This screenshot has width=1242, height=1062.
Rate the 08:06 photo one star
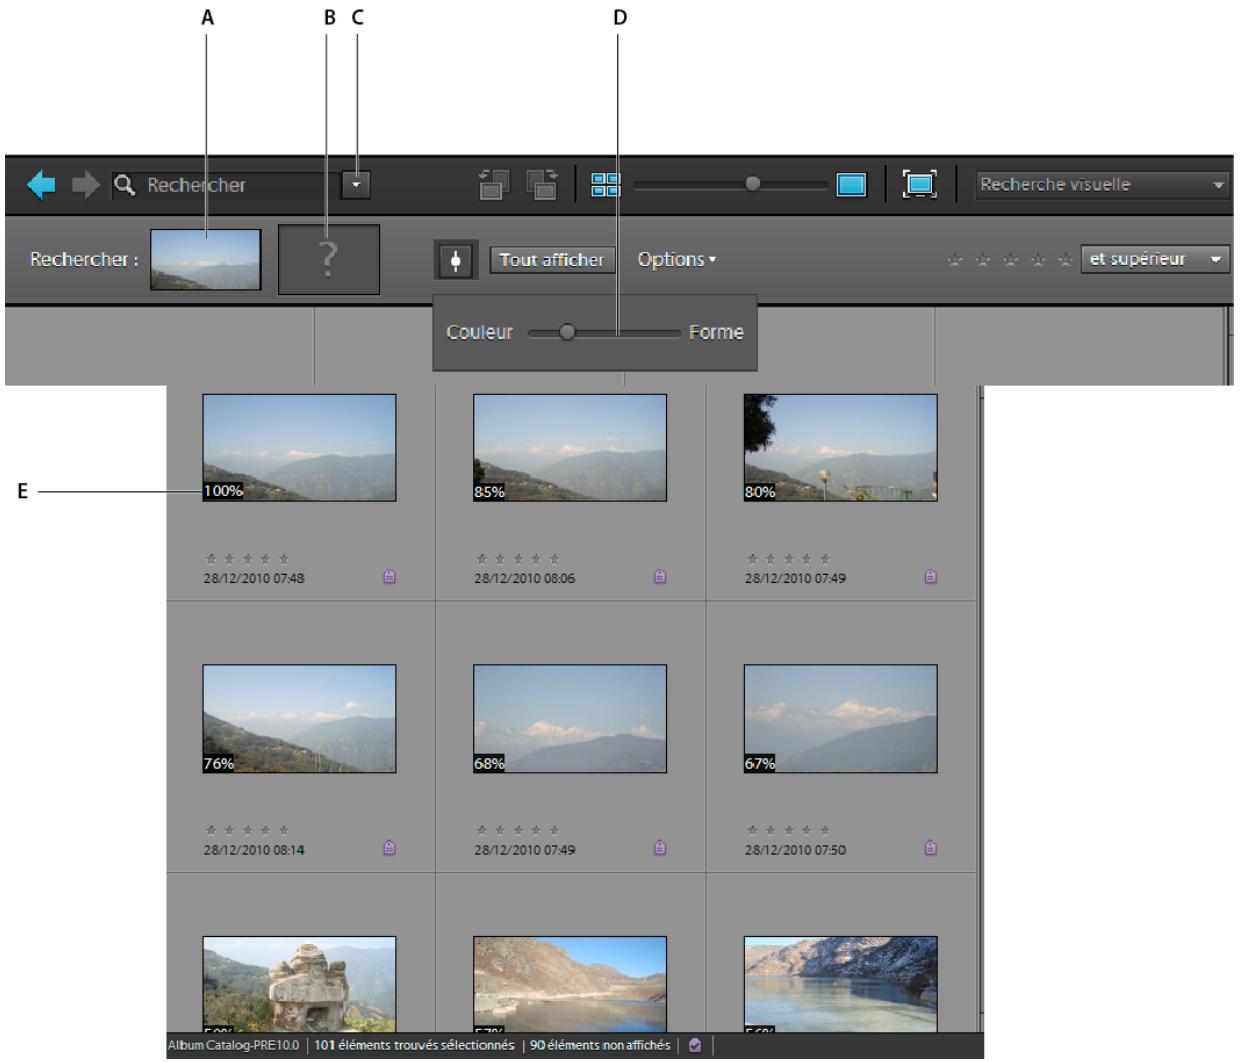point(482,559)
